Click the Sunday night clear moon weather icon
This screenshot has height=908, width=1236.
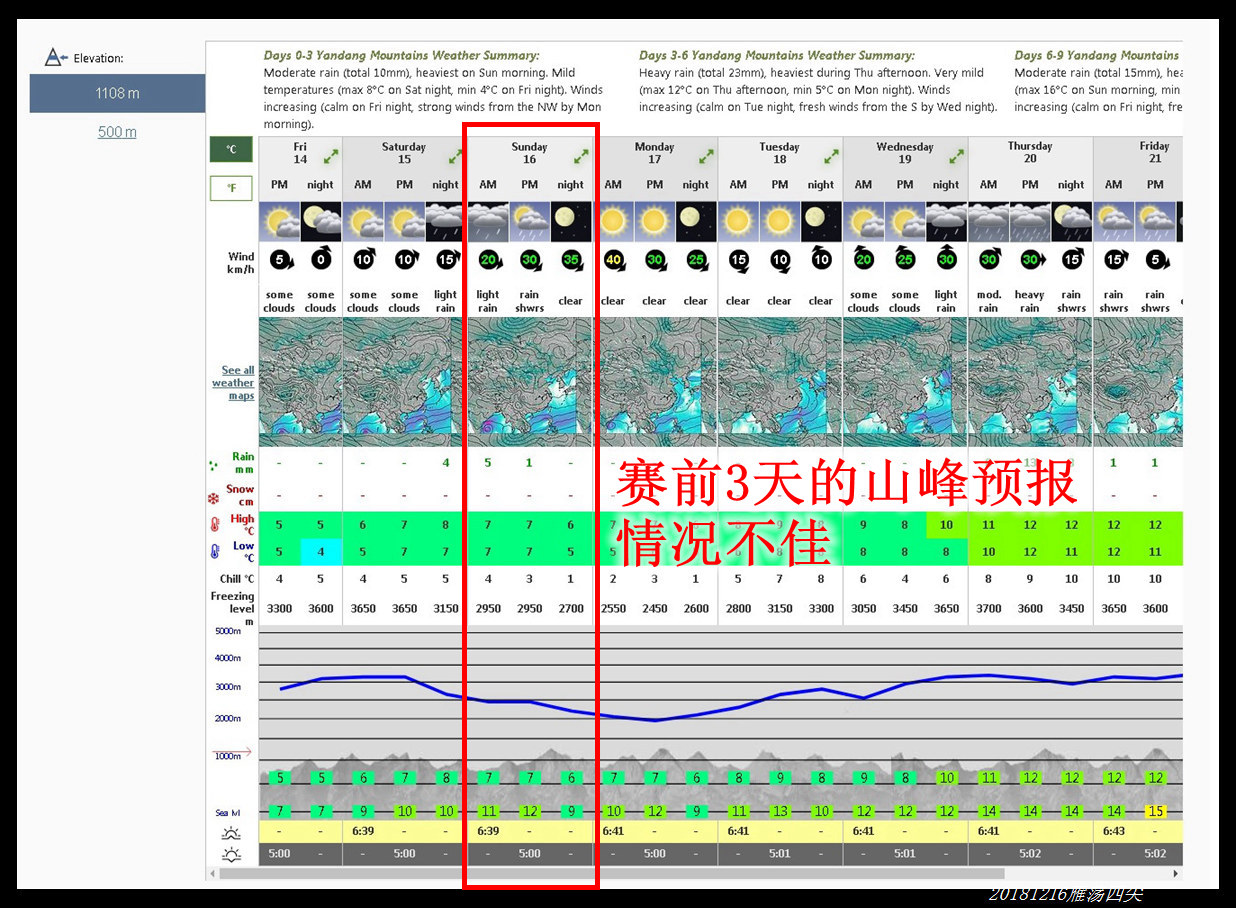(571, 222)
